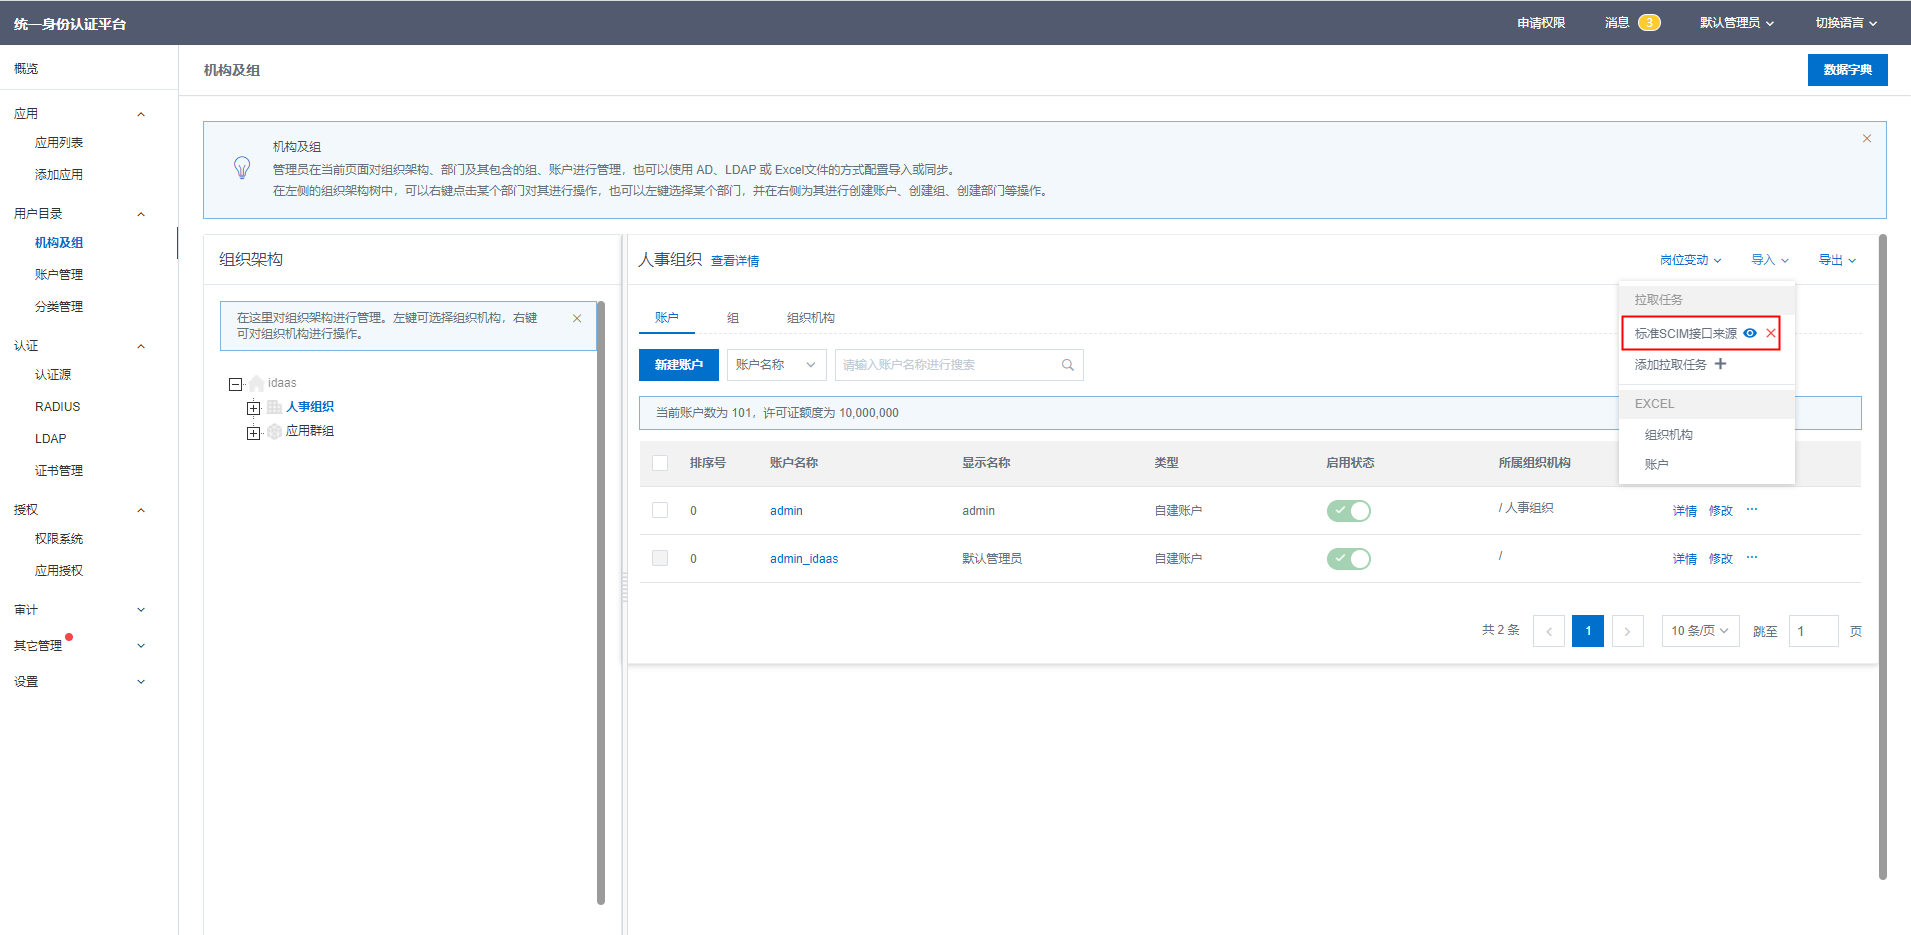Viewport: 1911px width, 935px height.
Task: Open the 查看详情 link beside 人事组织
Action: (735, 261)
